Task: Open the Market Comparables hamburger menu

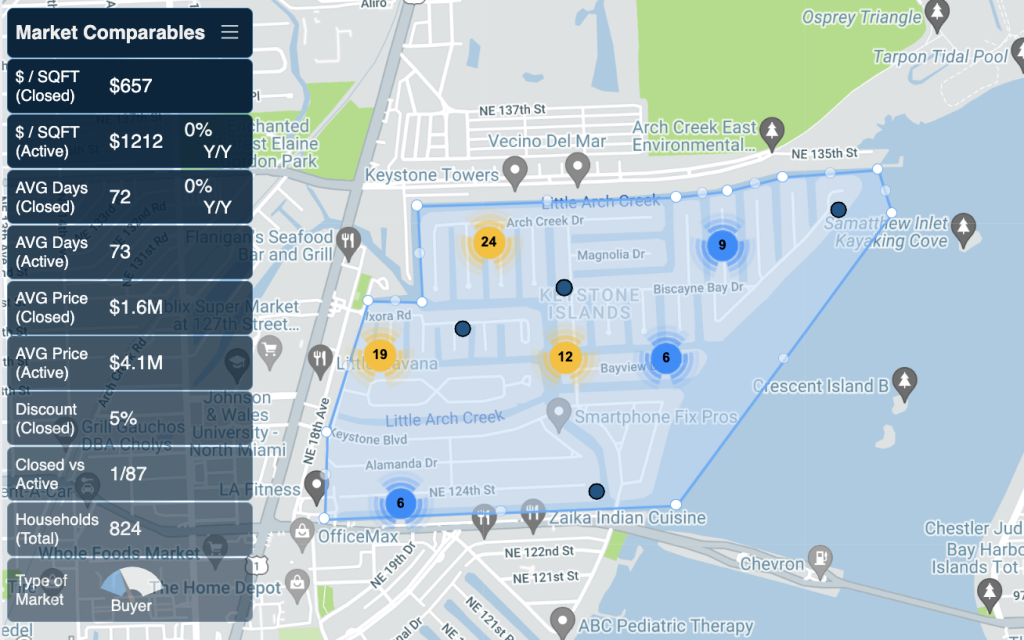Action: pos(229,32)
